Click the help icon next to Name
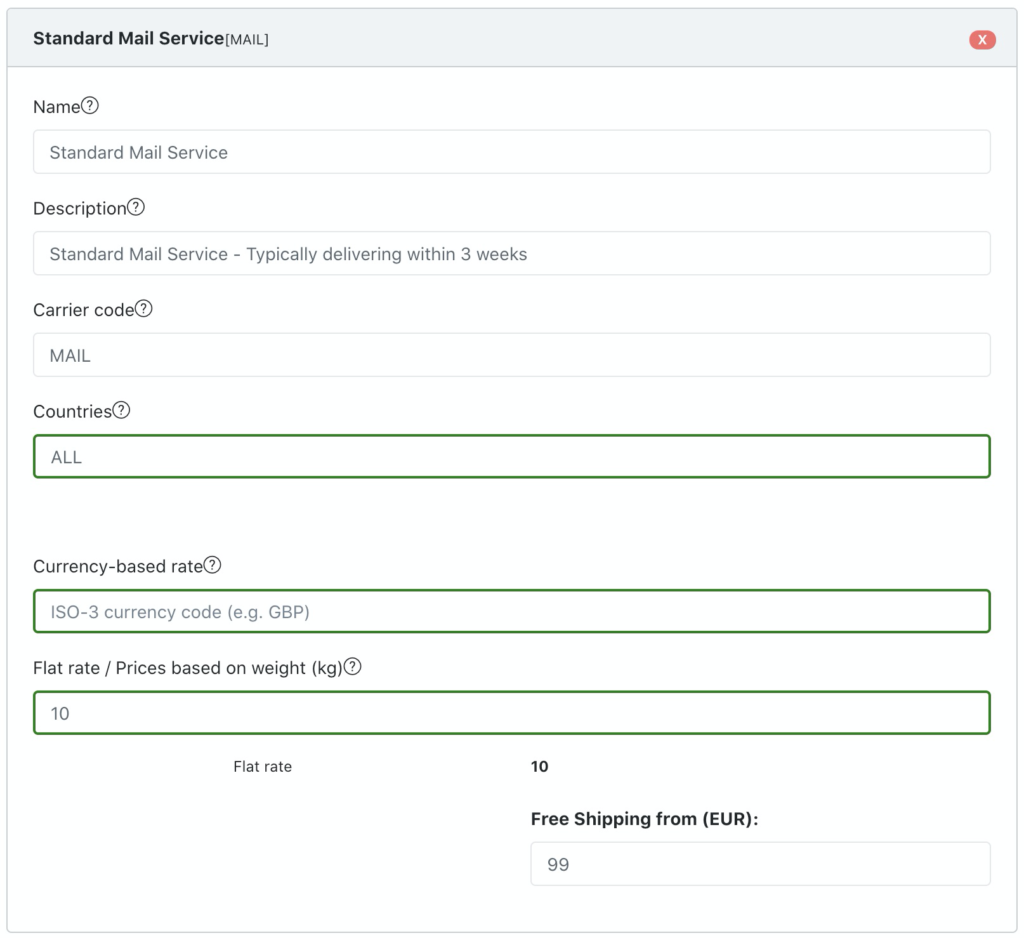1024x938 pixels. click(90, 106)
